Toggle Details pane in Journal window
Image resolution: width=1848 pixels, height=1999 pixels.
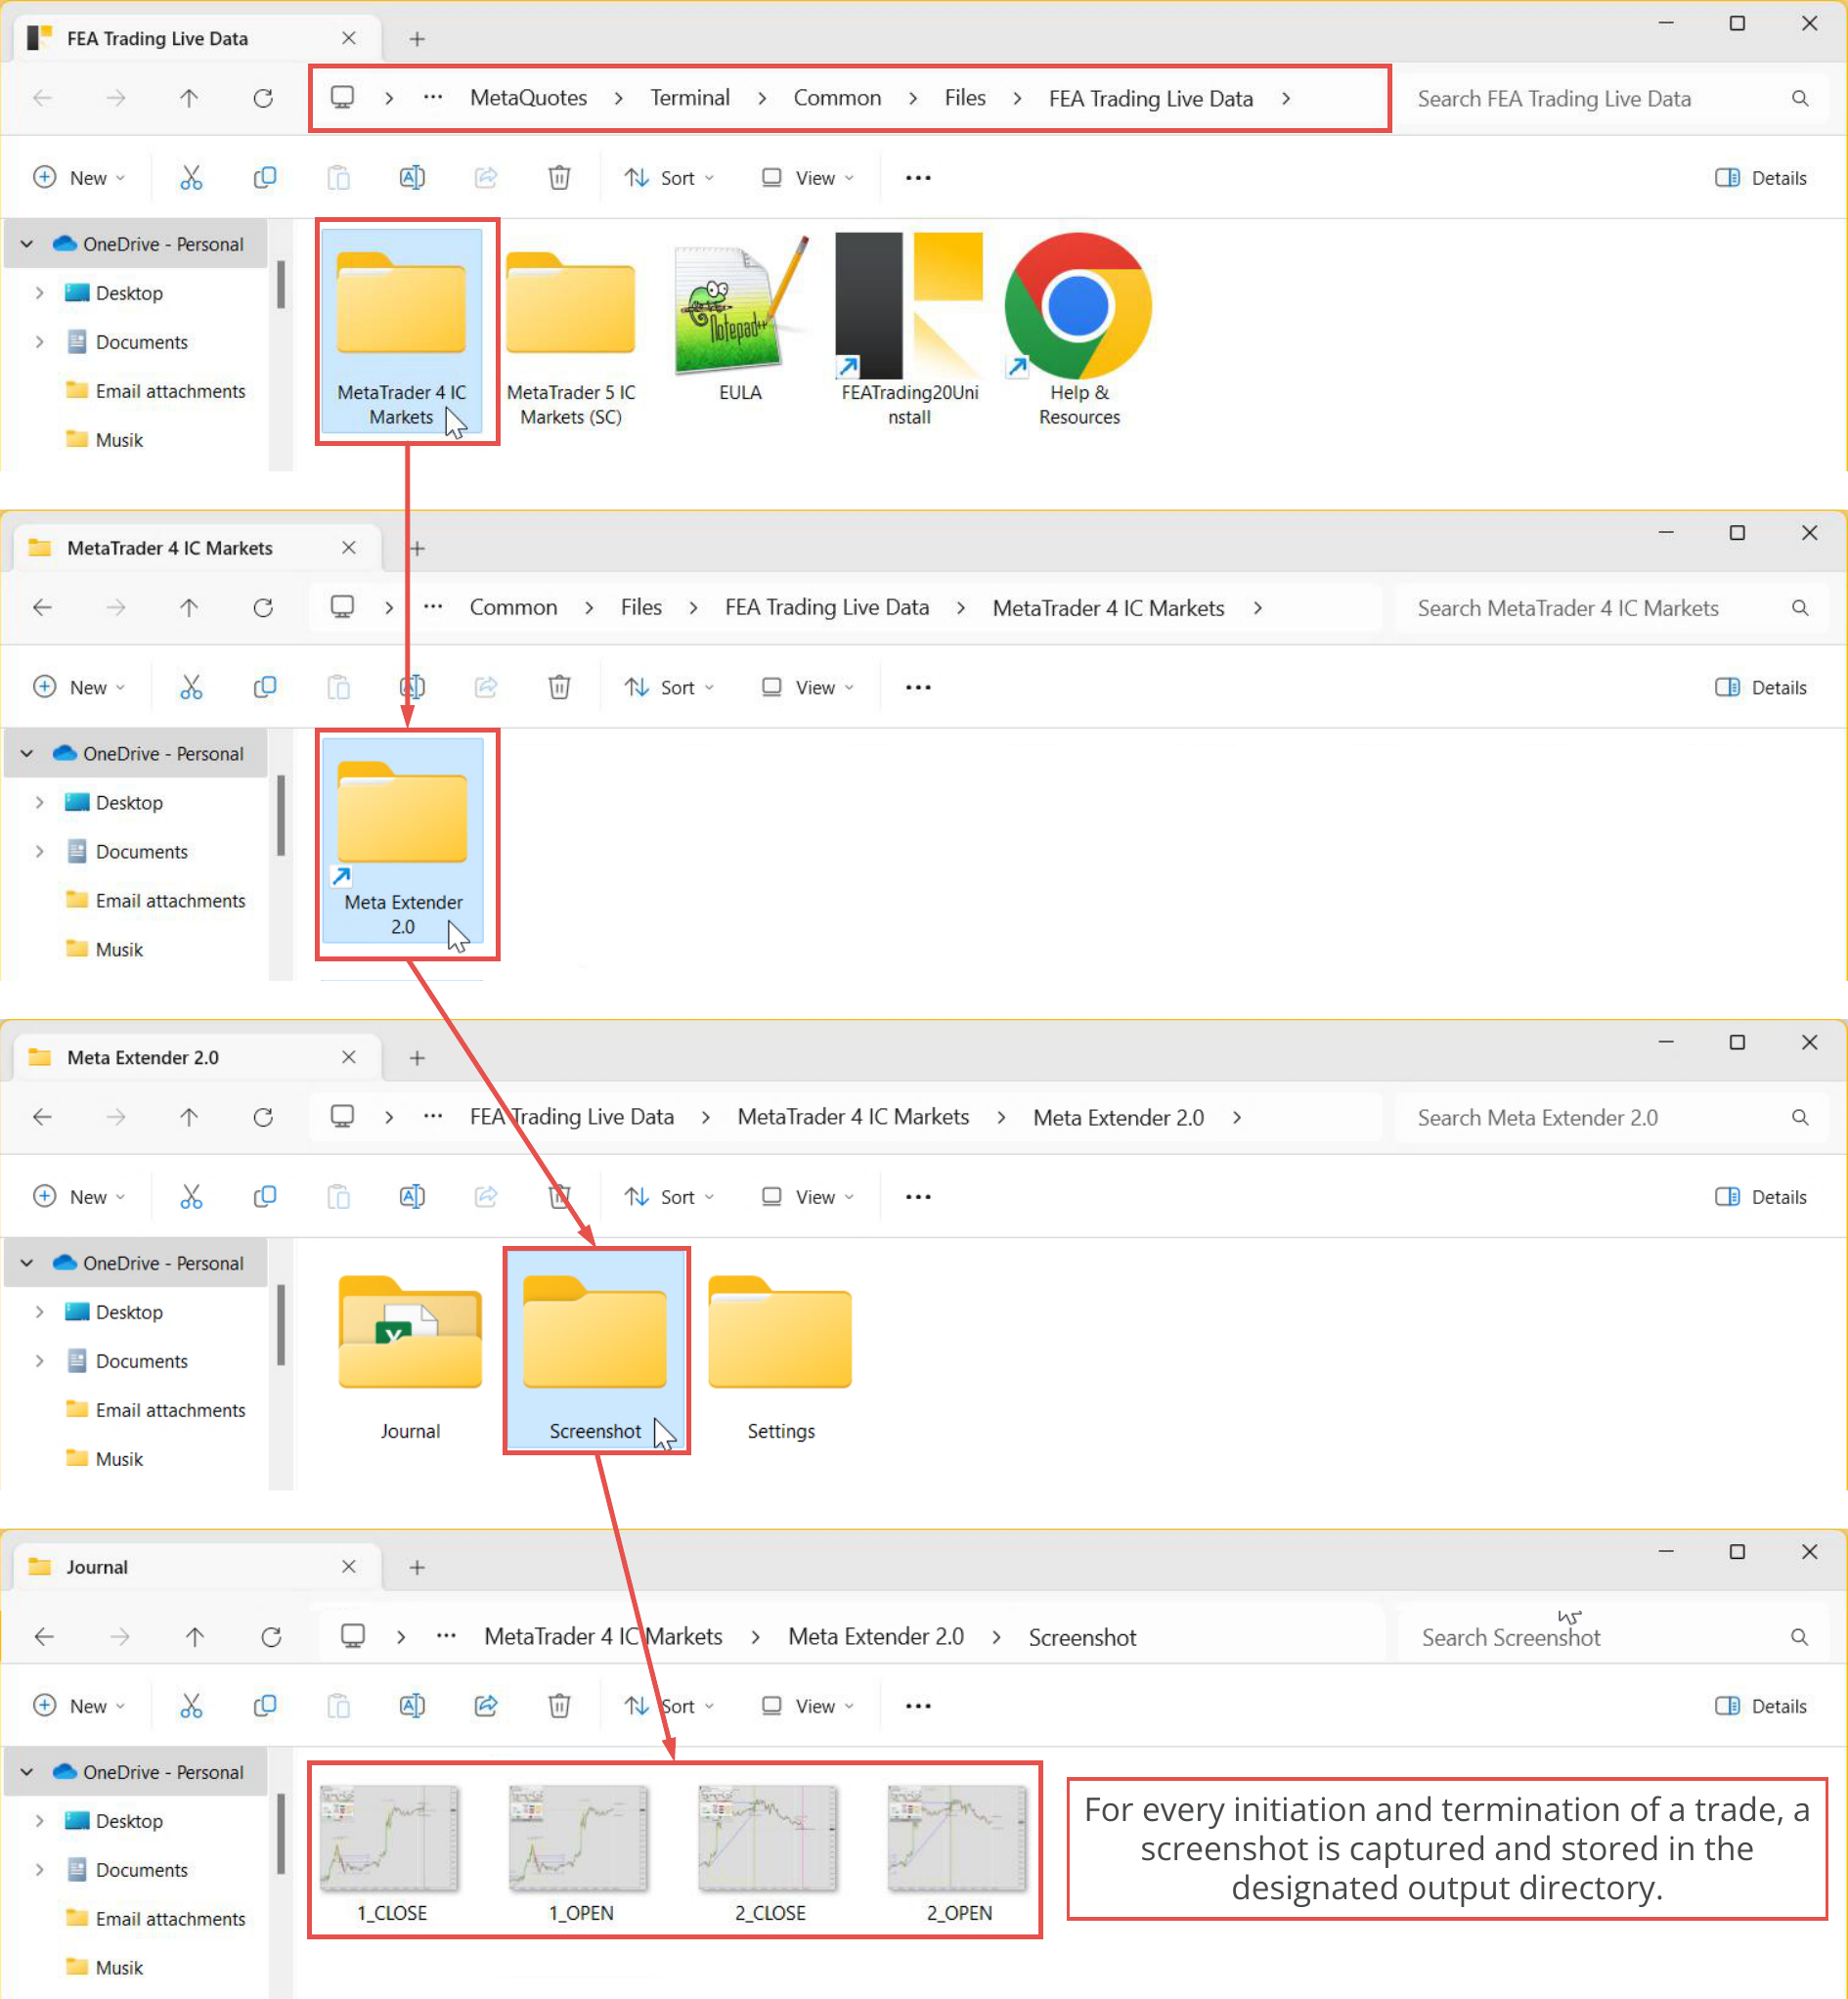coord(1761,1705)
